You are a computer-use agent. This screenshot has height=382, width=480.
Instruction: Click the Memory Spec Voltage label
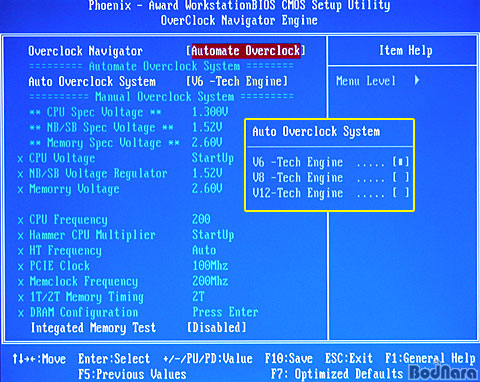[104, 143]
